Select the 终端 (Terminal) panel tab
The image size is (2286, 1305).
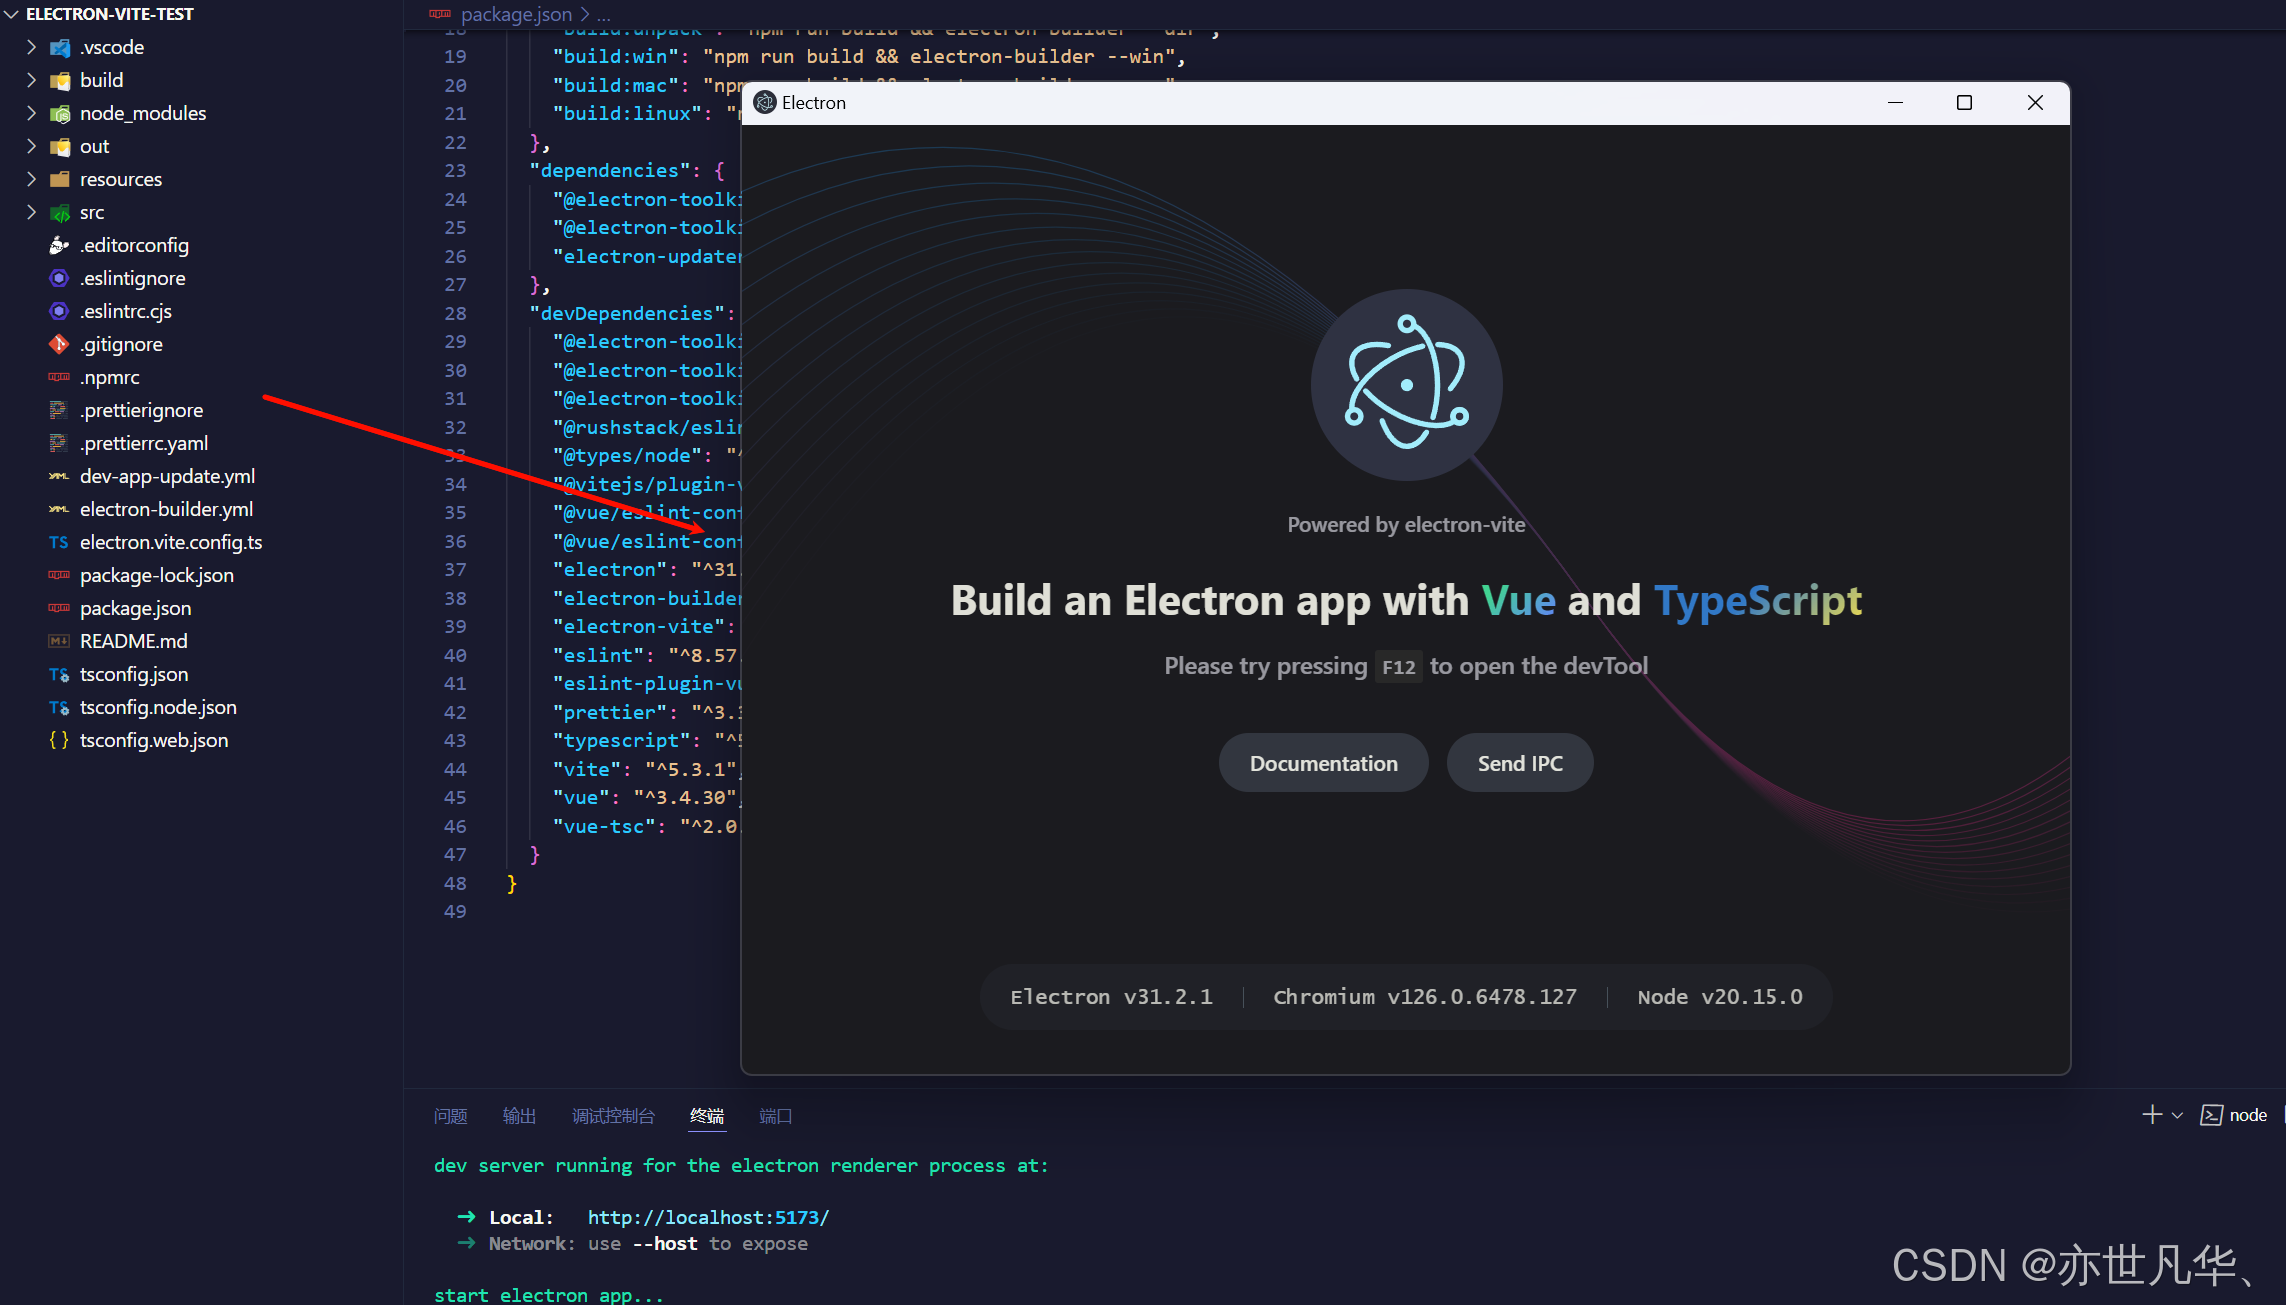pos(707,1116)
